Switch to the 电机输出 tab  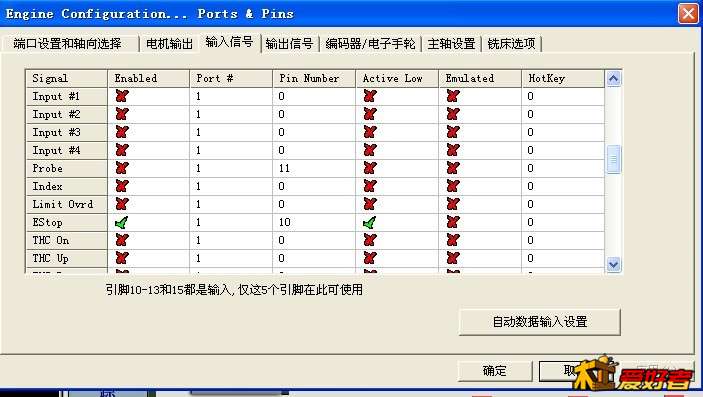(x=169, y=44)
